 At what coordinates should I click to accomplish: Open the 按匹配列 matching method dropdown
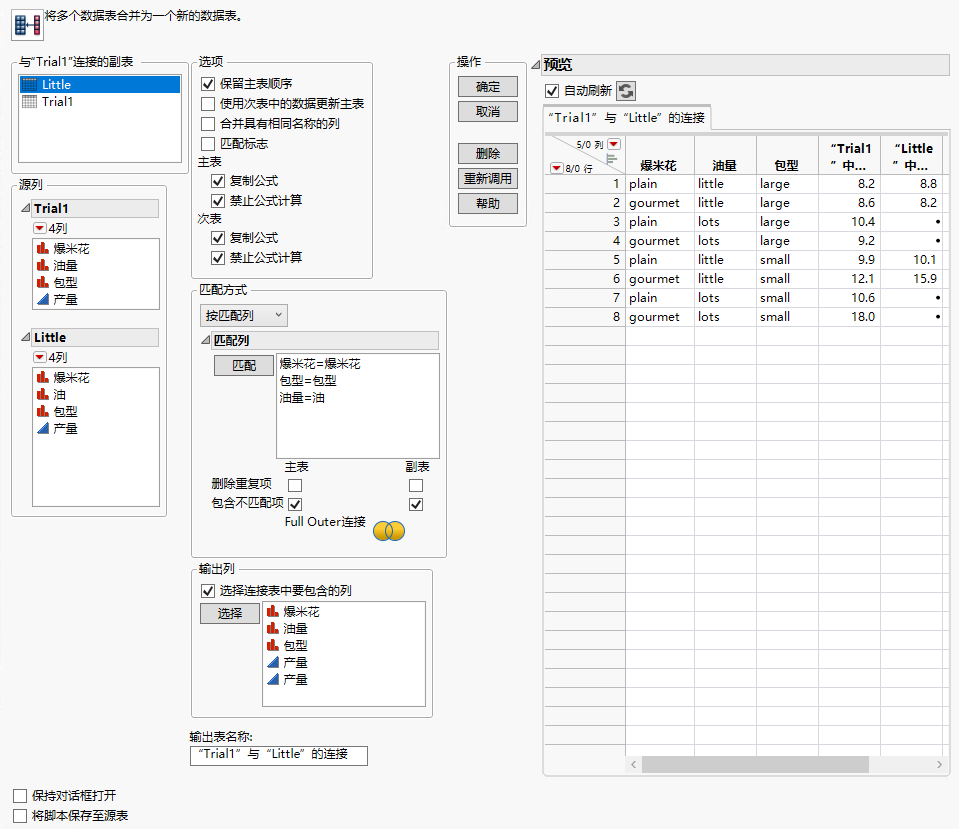(x=244, y=315)
